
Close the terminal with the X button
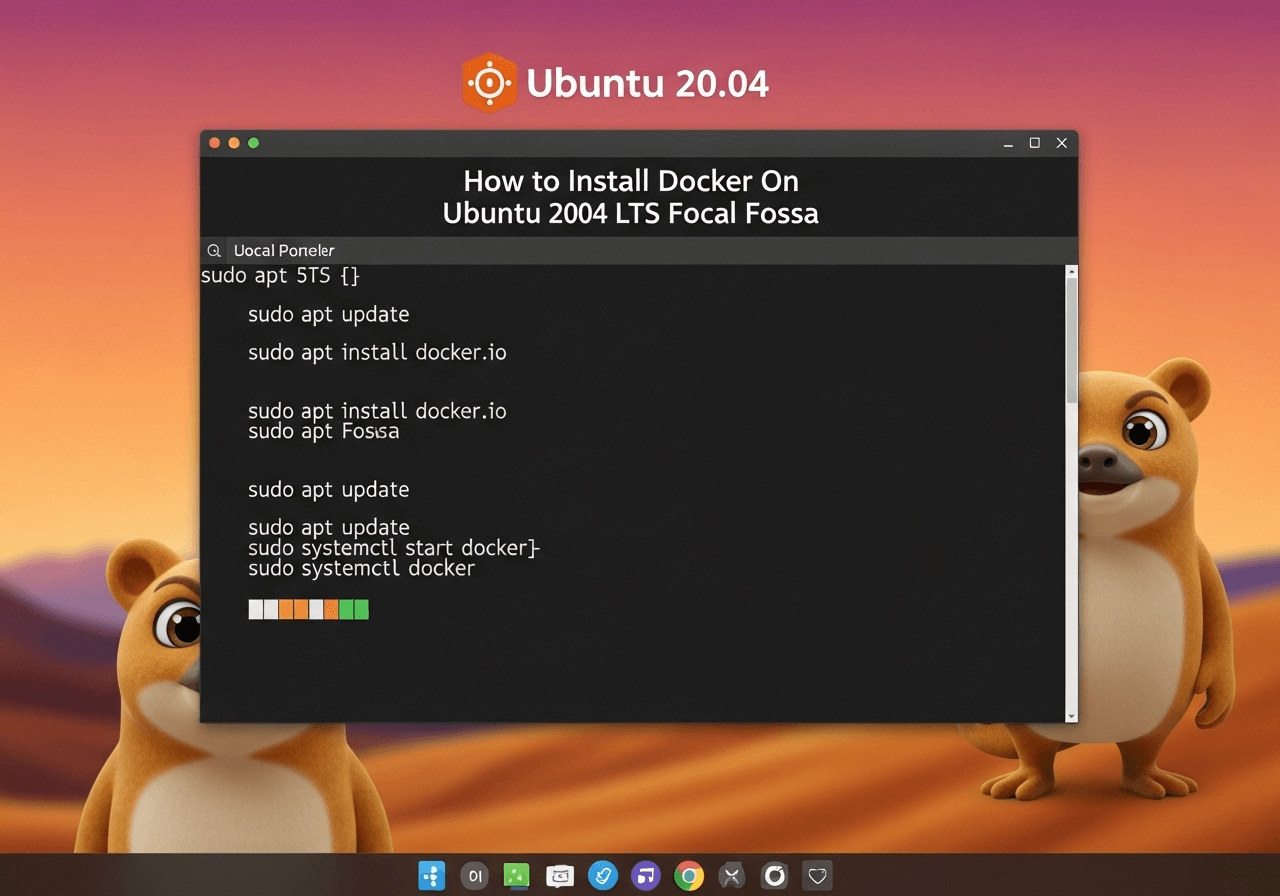click(1062, 143)
